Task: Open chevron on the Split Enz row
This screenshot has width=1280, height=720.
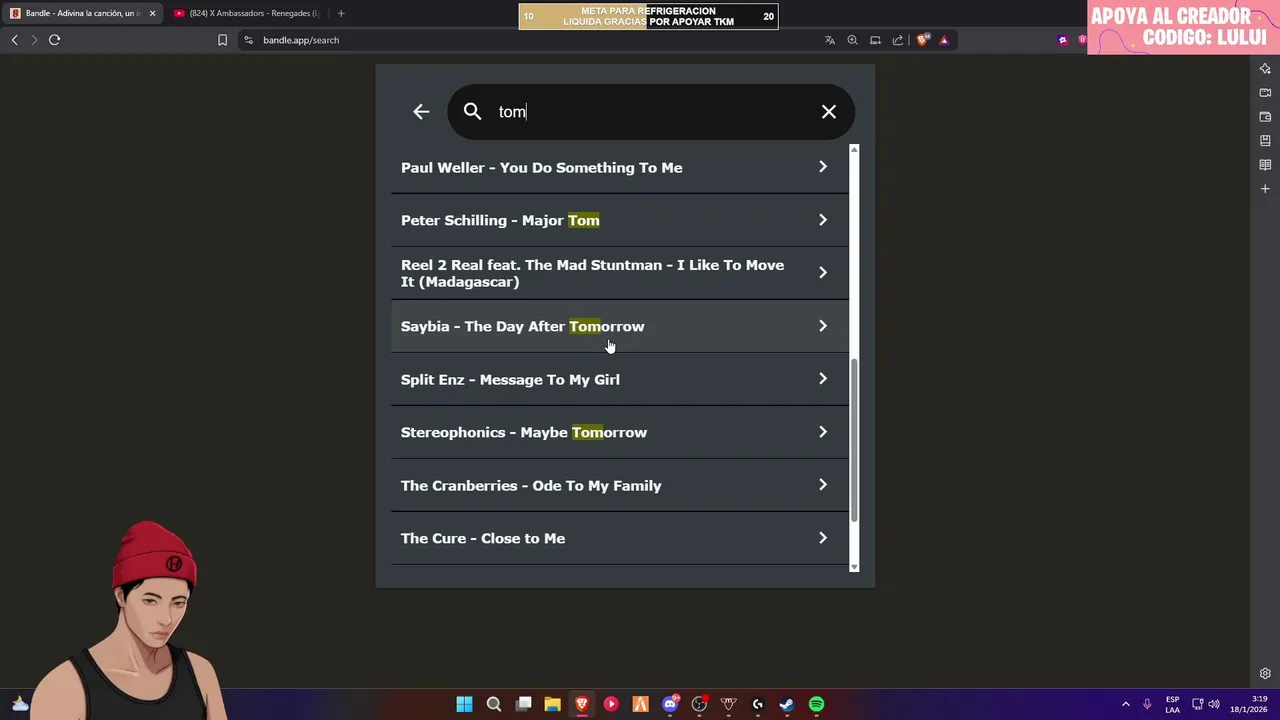Action: pos(823,379)
